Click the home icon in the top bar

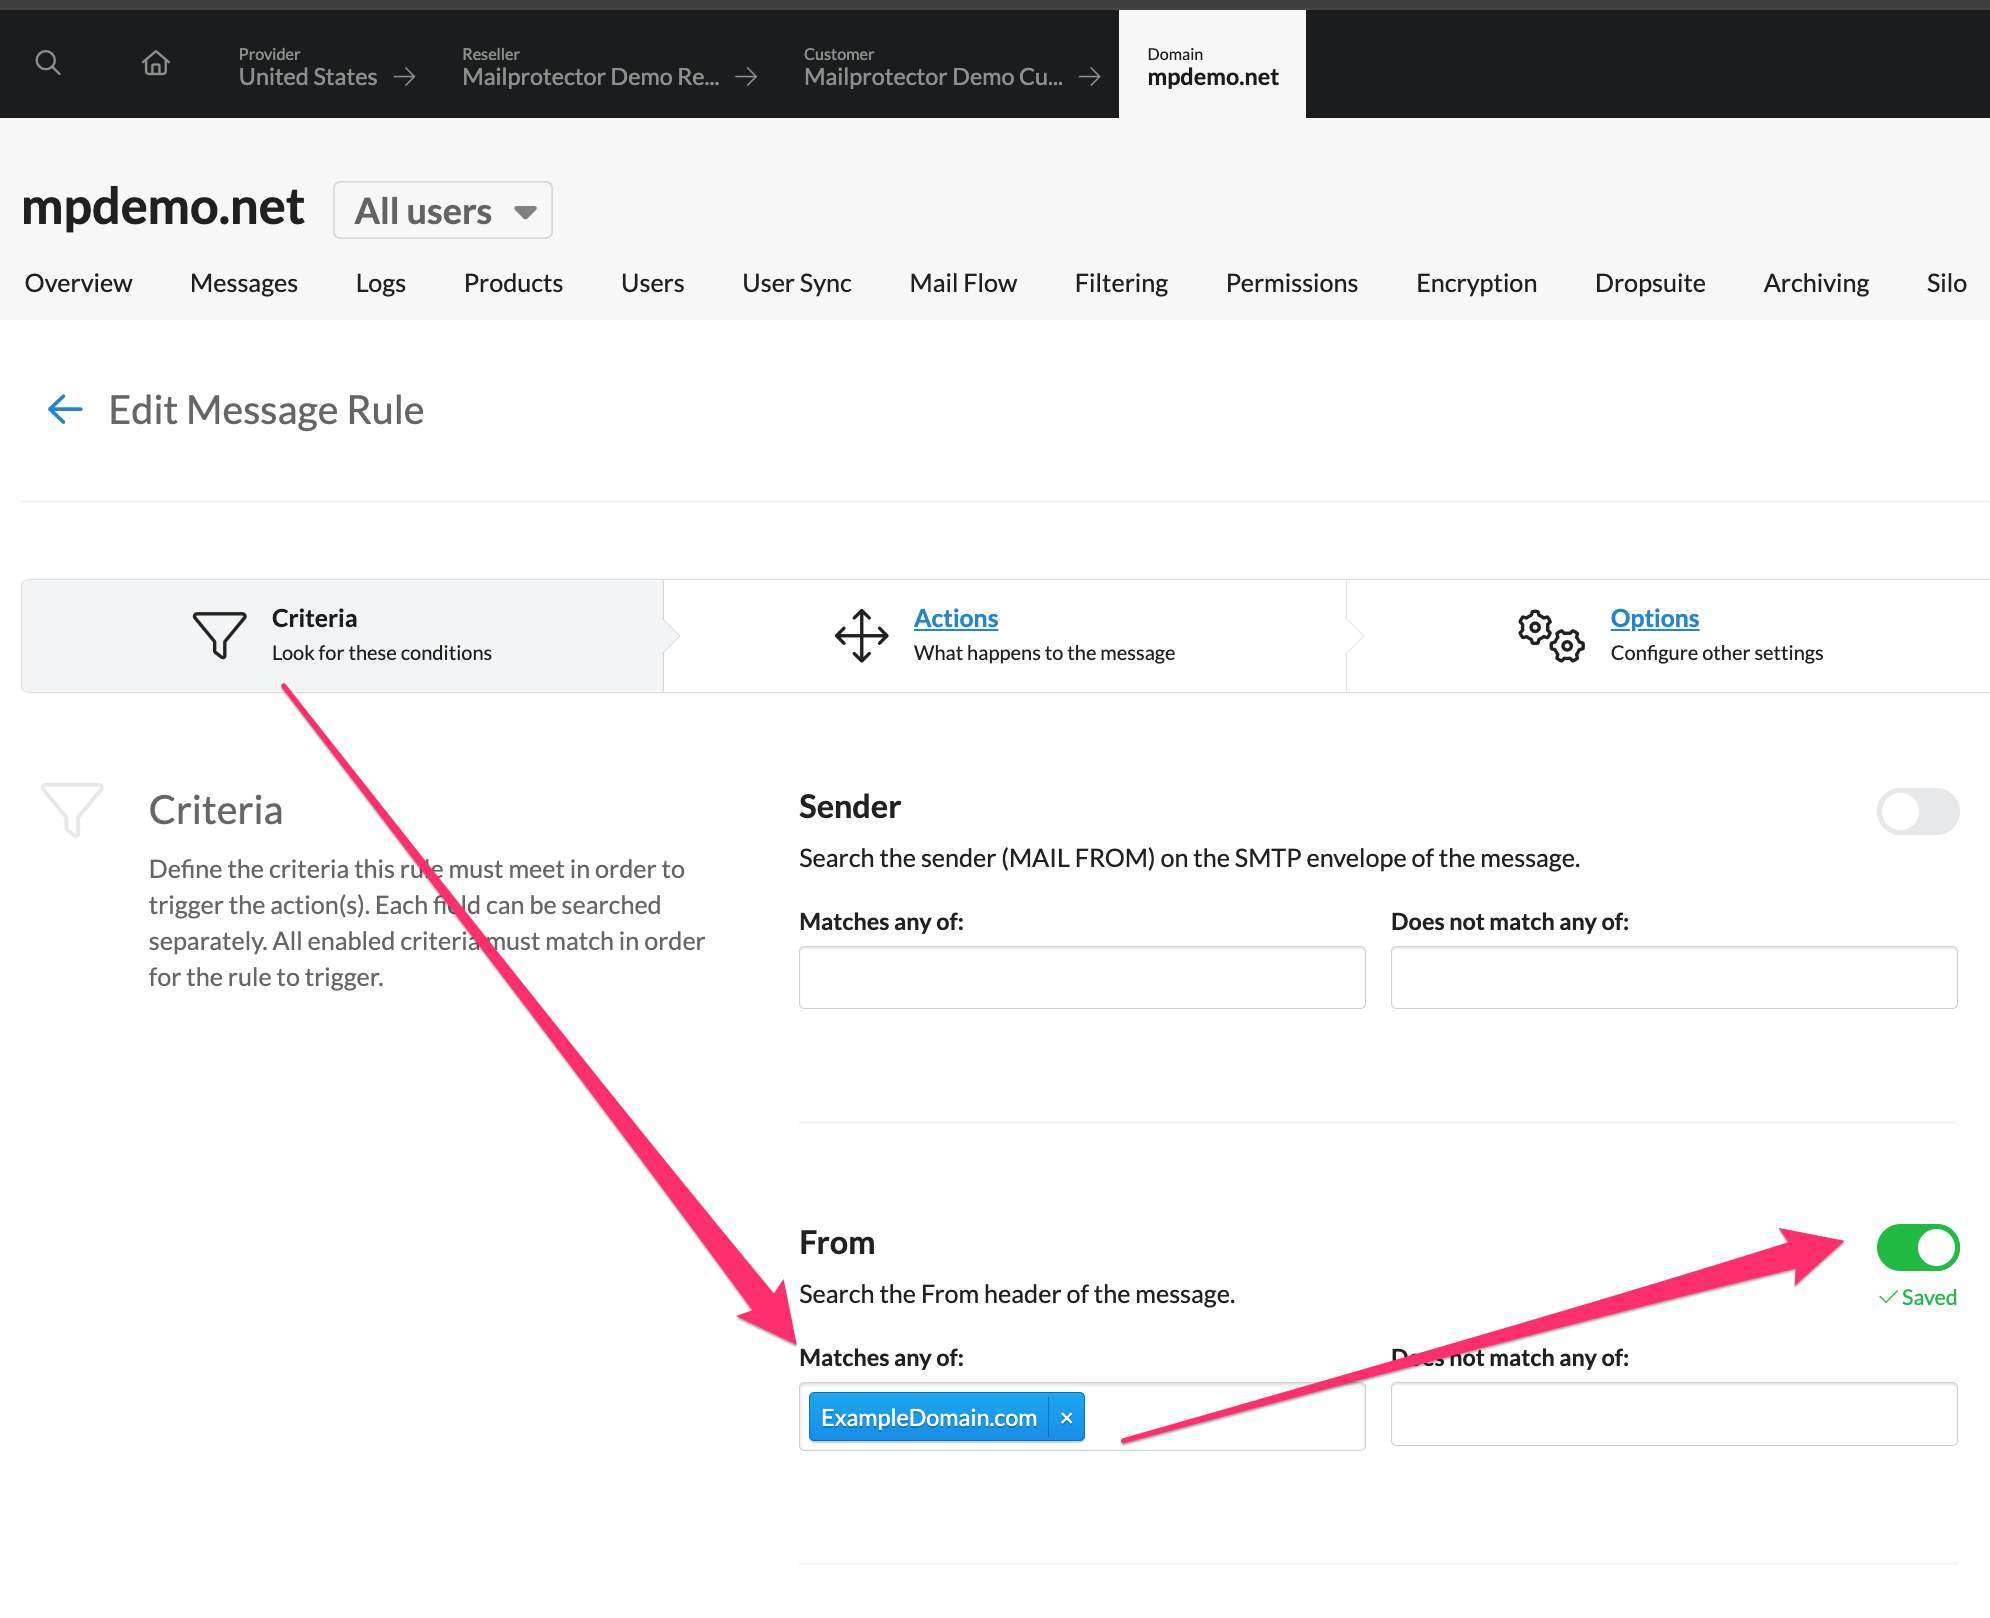[156, 62]
